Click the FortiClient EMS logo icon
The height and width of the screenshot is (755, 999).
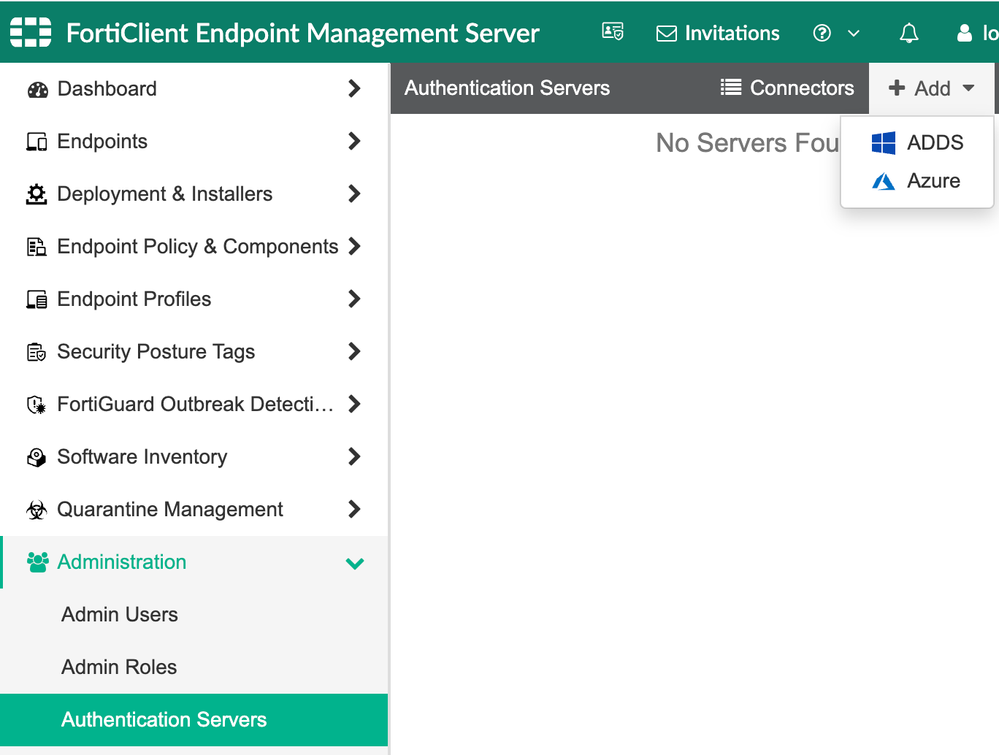[x=30, y=33]
